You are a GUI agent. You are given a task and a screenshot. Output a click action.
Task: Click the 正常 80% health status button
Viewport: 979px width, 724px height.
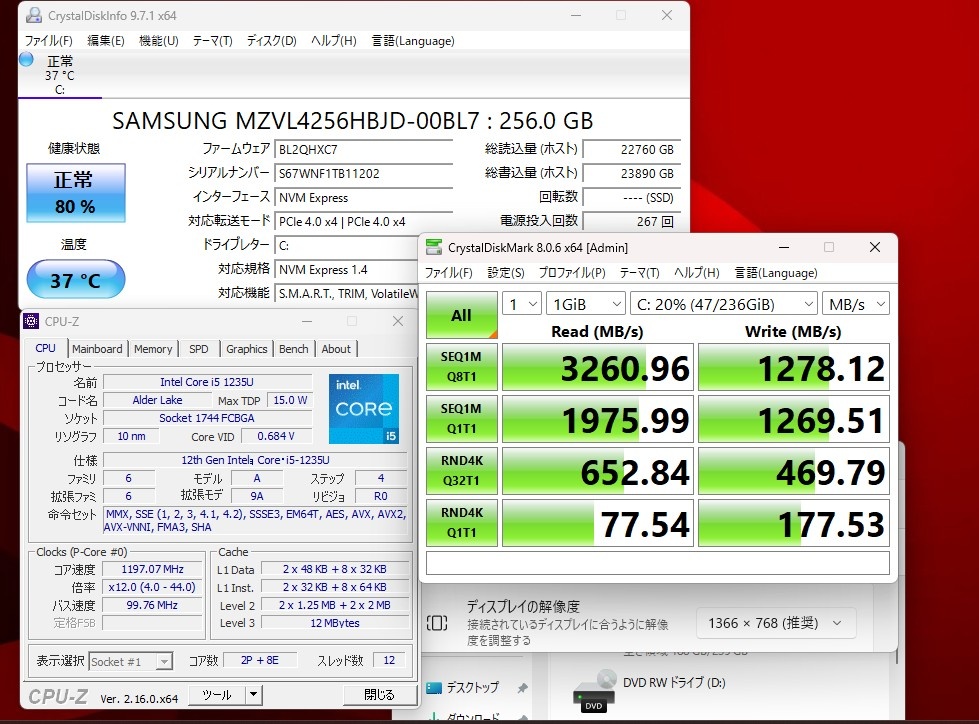pyautogui.click(x=76, y=193)
